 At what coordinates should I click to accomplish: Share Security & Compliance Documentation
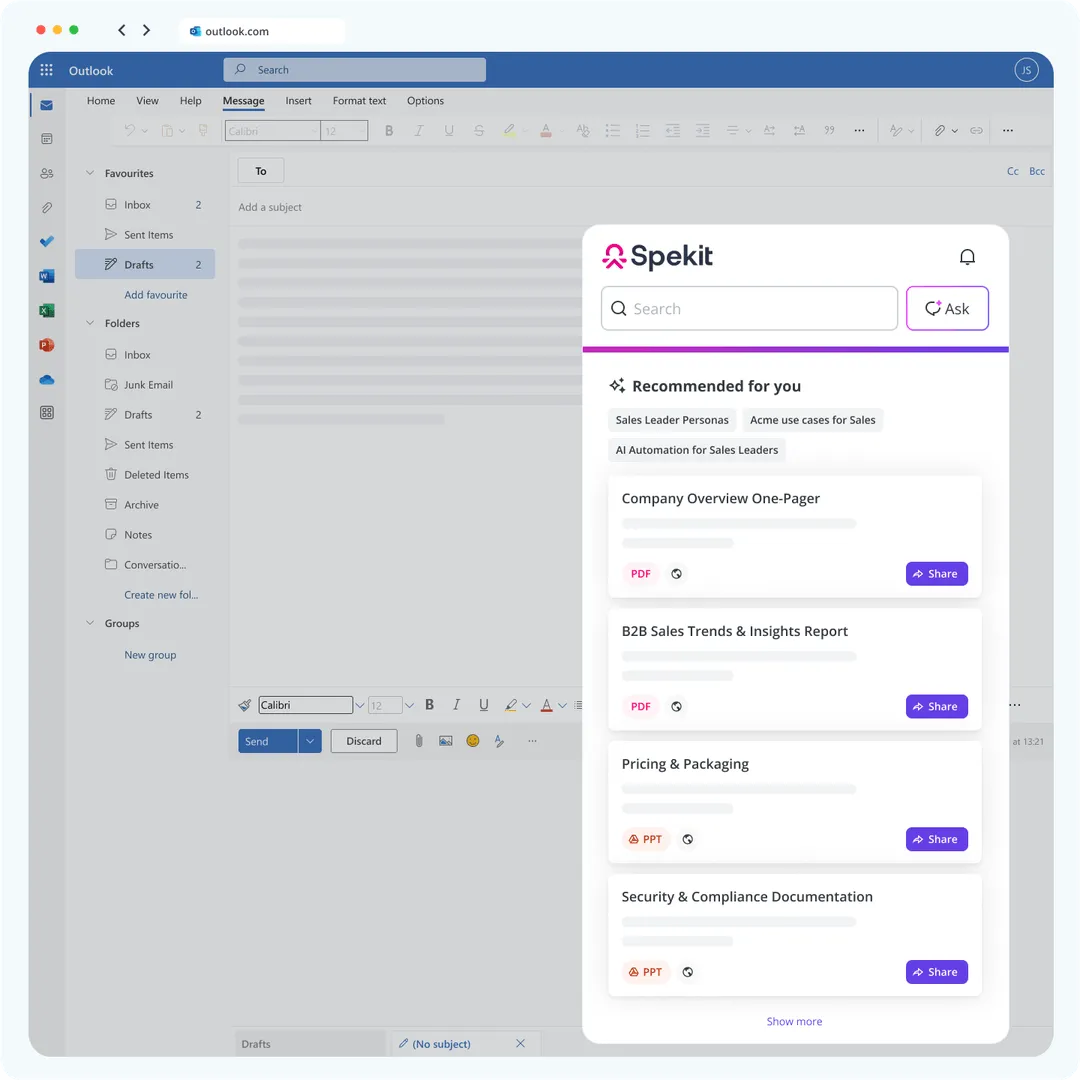point(937,972)
